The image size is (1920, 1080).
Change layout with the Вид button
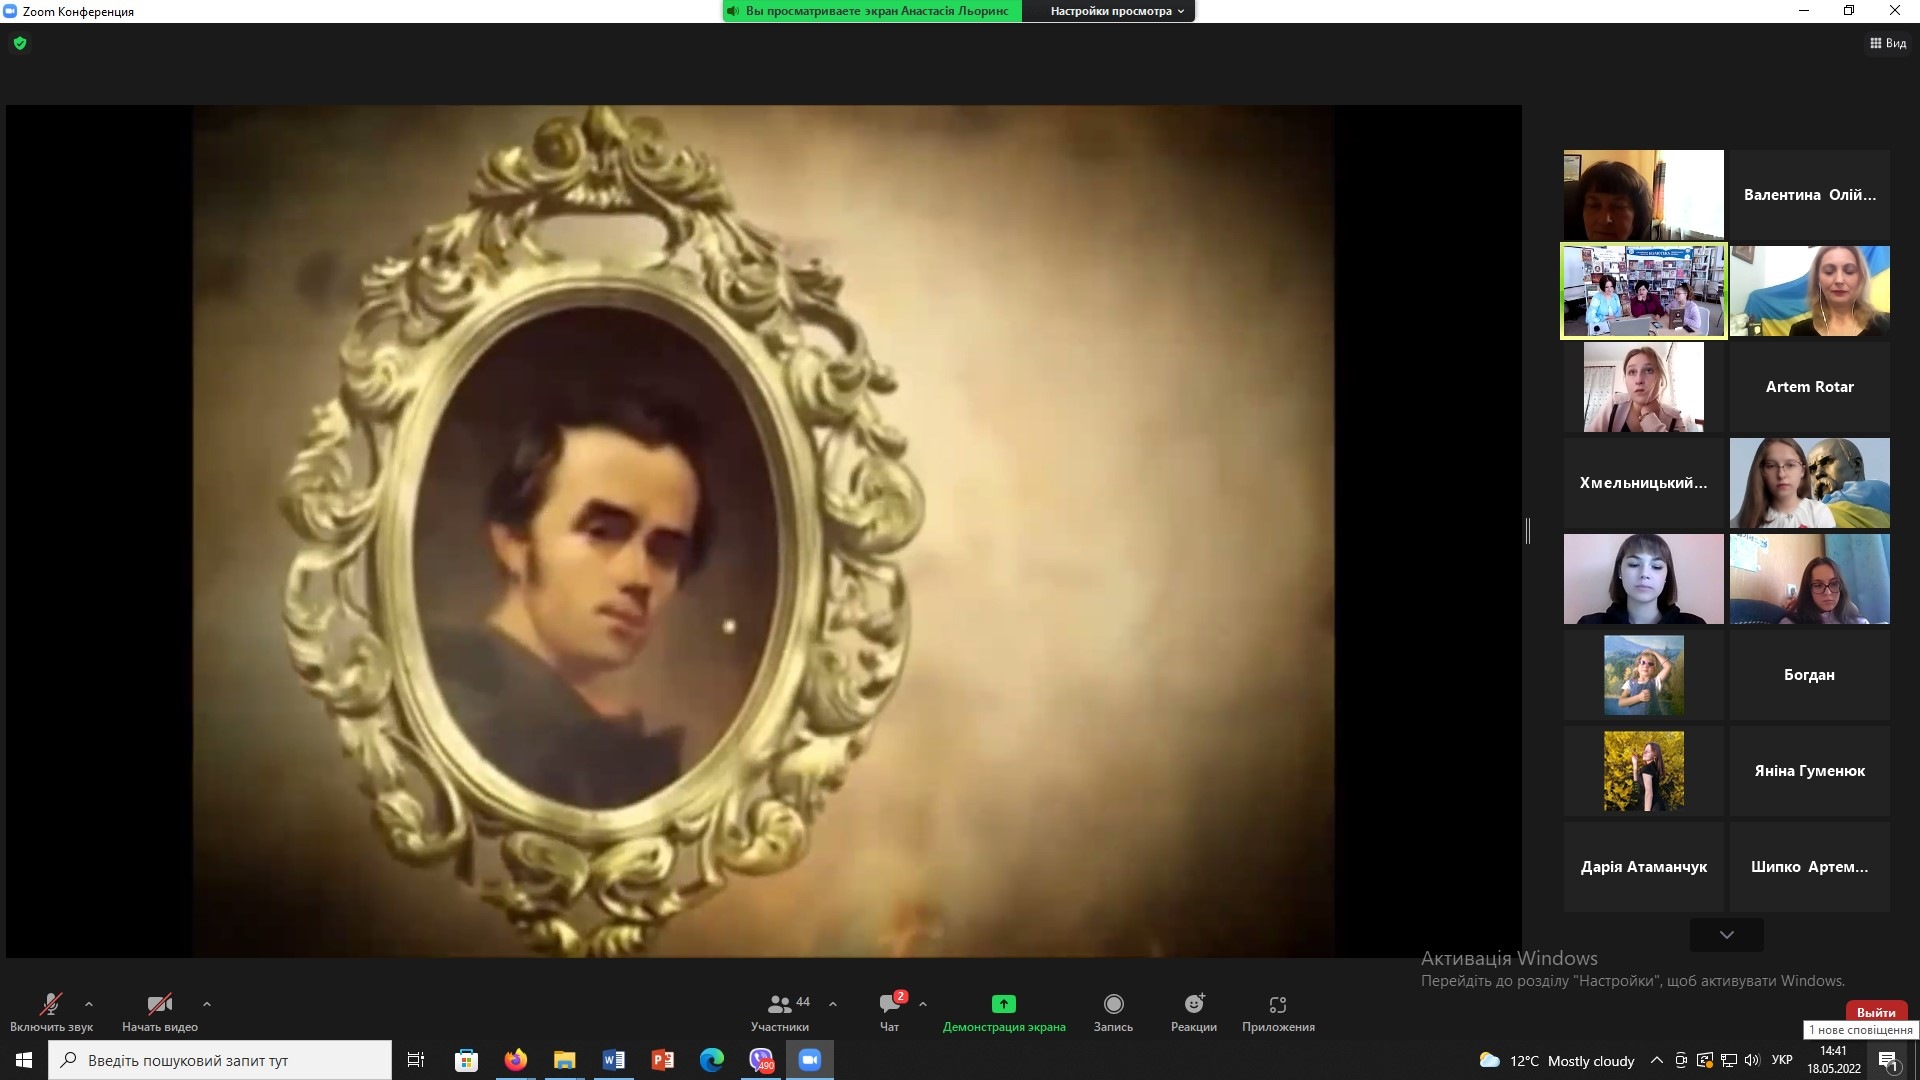pyautogui.click(x=1888, y=43)
